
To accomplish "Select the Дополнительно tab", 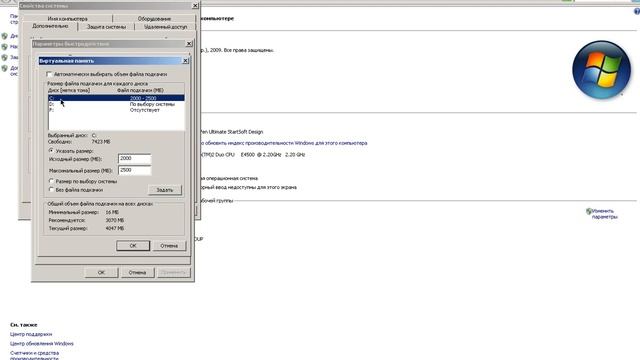I will 50,26.
